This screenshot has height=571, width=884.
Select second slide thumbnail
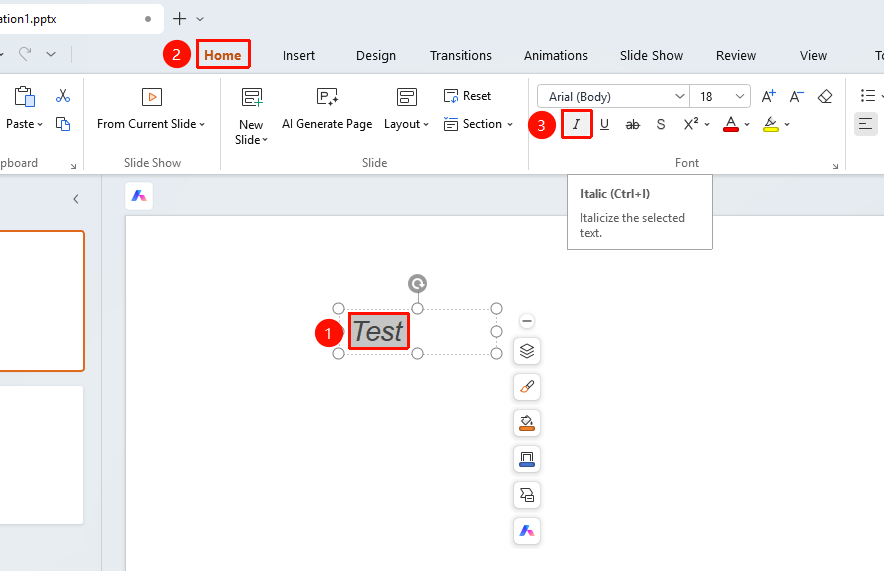click(41, 455)
